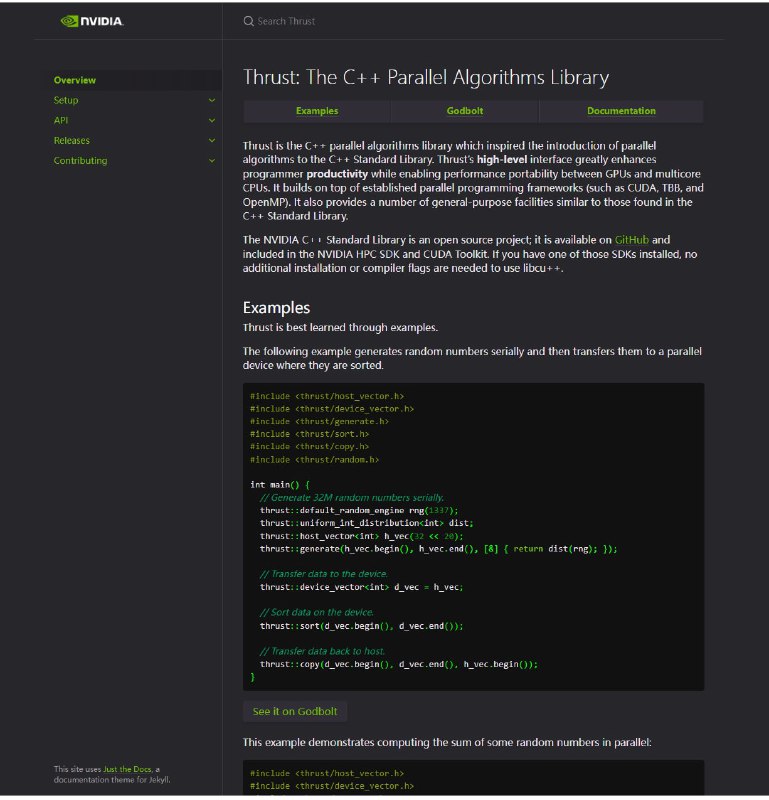Expand the Releases section chevron

[212, 140]
